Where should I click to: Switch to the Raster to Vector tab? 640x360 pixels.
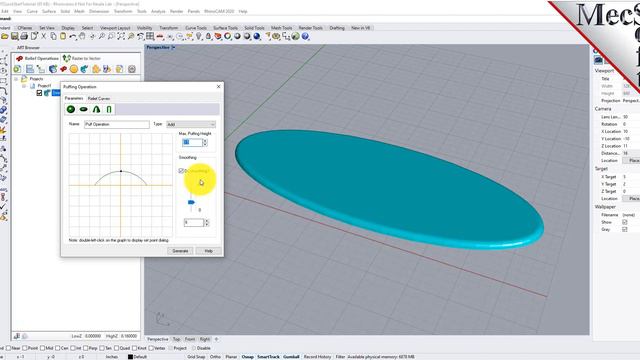(x=82, y=58)
